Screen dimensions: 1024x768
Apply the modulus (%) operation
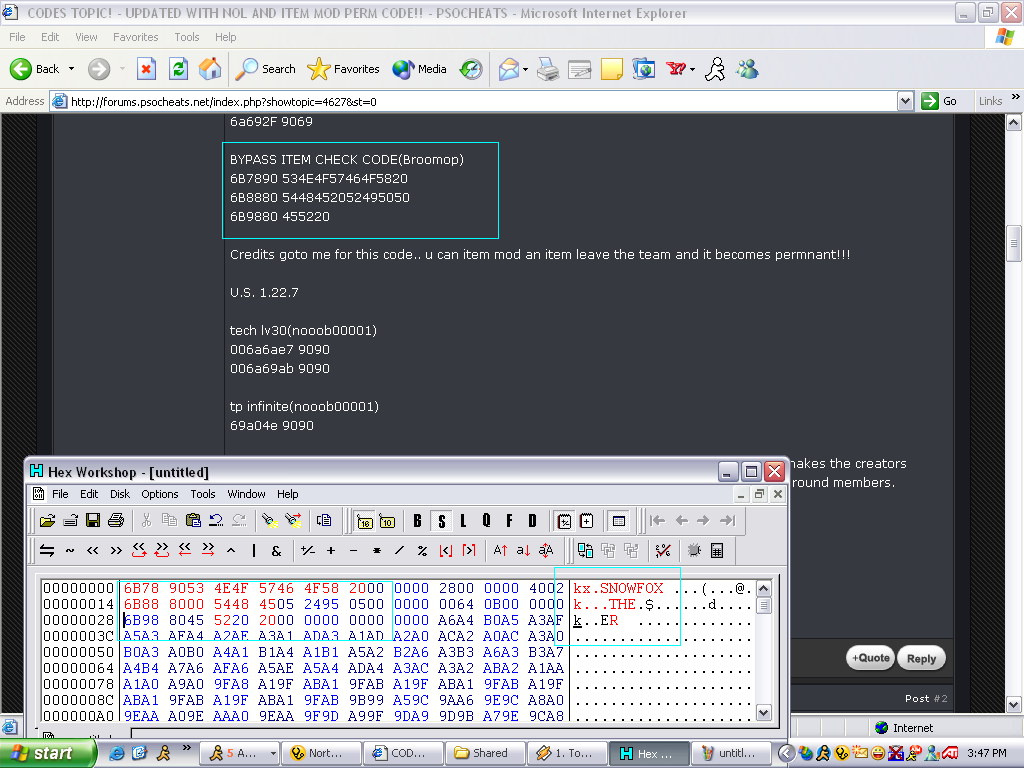[423, 551]
